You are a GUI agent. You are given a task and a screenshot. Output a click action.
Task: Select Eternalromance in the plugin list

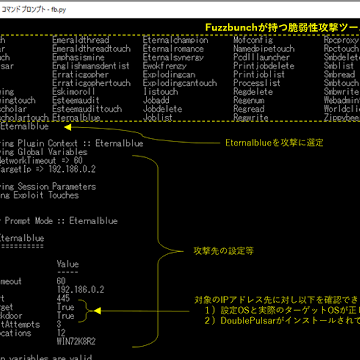point(173,49)
